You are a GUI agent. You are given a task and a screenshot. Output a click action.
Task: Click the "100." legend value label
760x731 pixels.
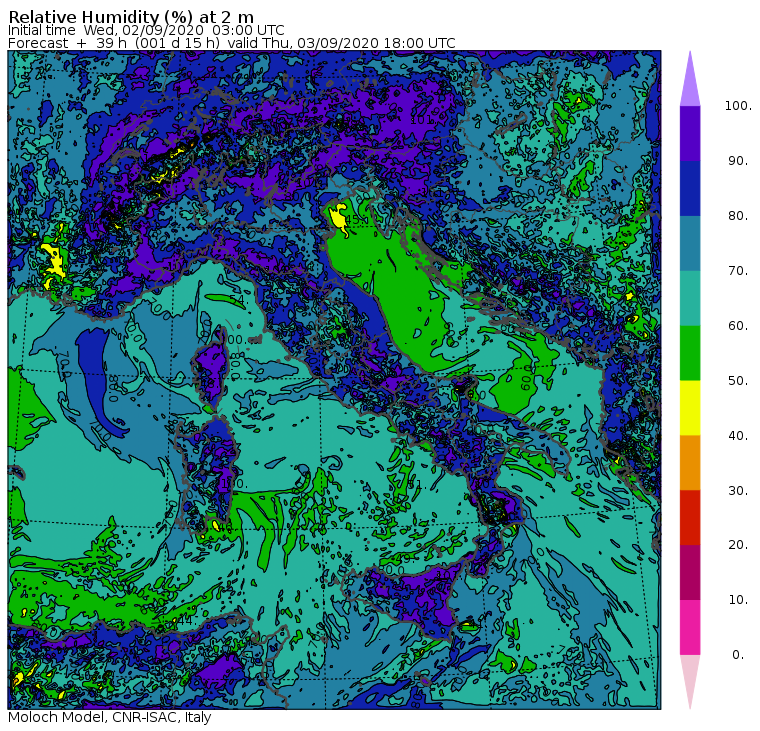pos(738,106)
